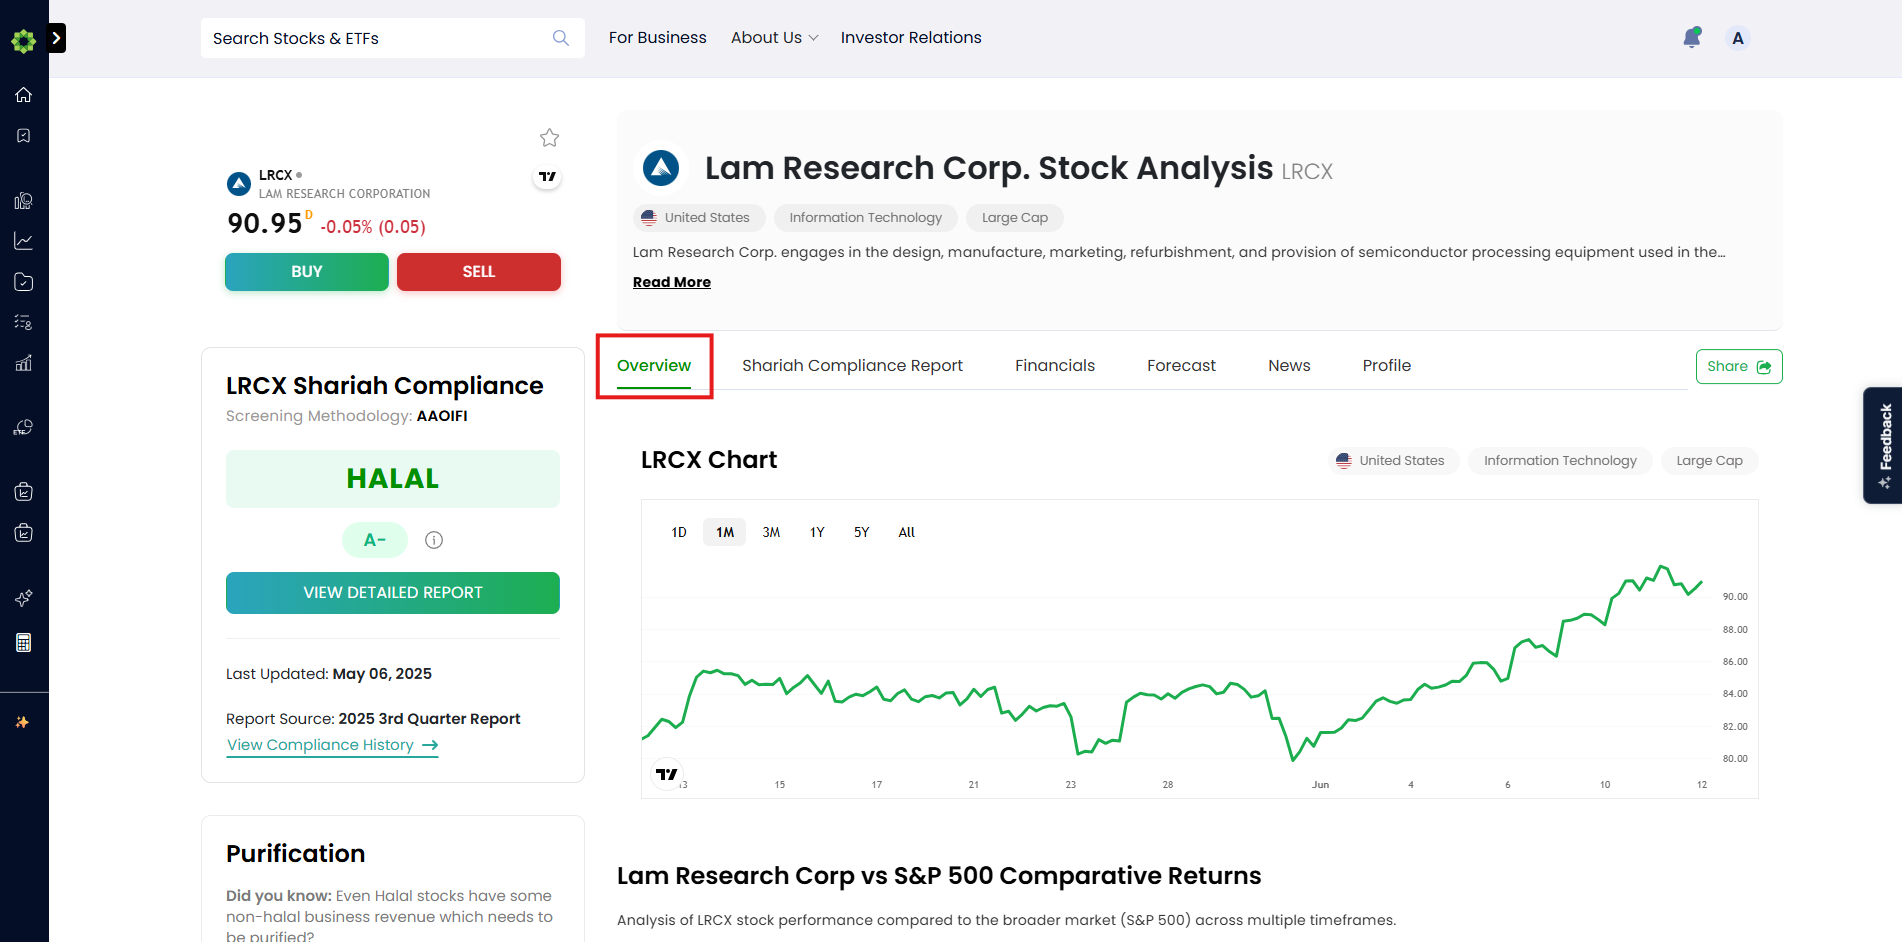This screenshot has height=942, width=1902.
Task: Click the search magnifier icon
Action: point(561,38)
